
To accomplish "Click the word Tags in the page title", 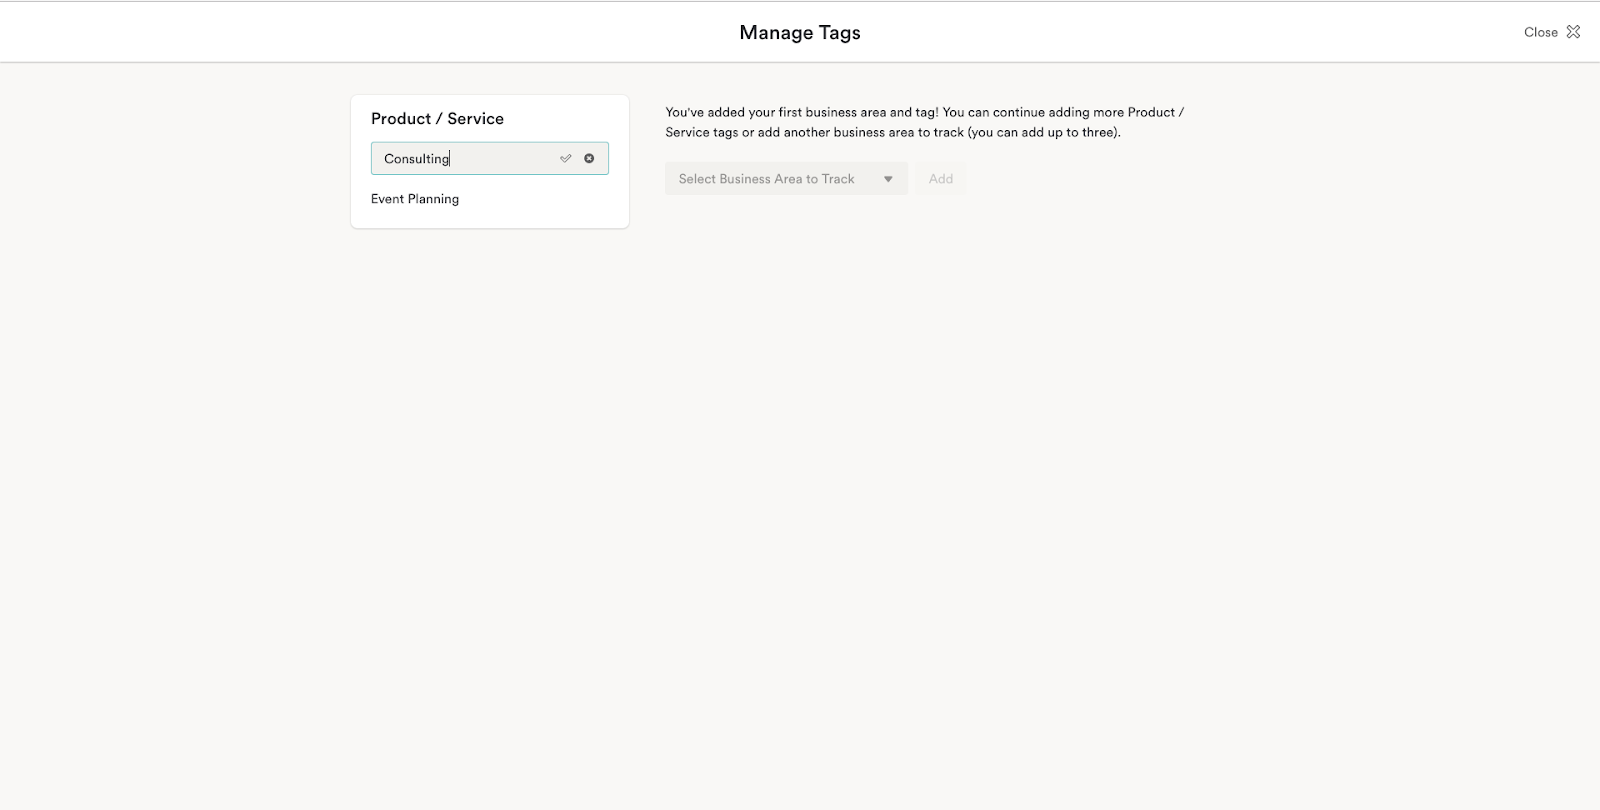I will tap(839, 32).
